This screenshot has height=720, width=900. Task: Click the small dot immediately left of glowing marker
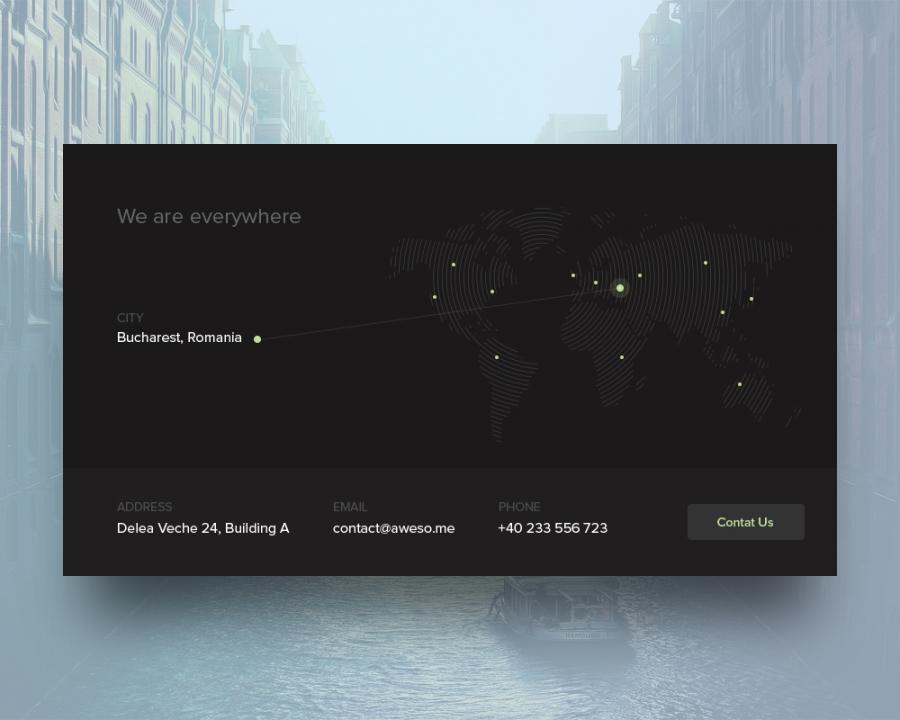pos(596,282)
